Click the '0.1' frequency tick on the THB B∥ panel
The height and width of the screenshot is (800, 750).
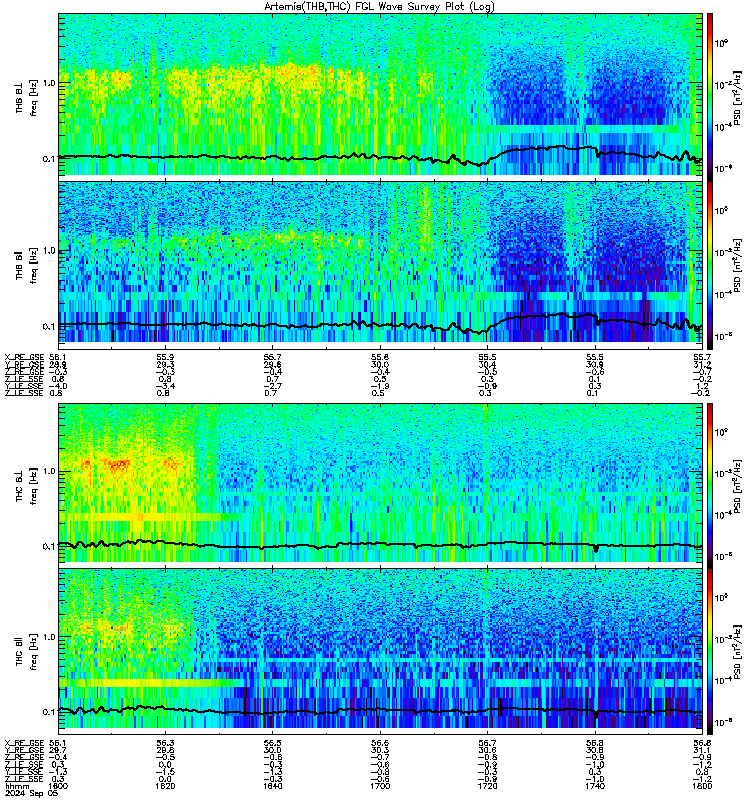49,327
